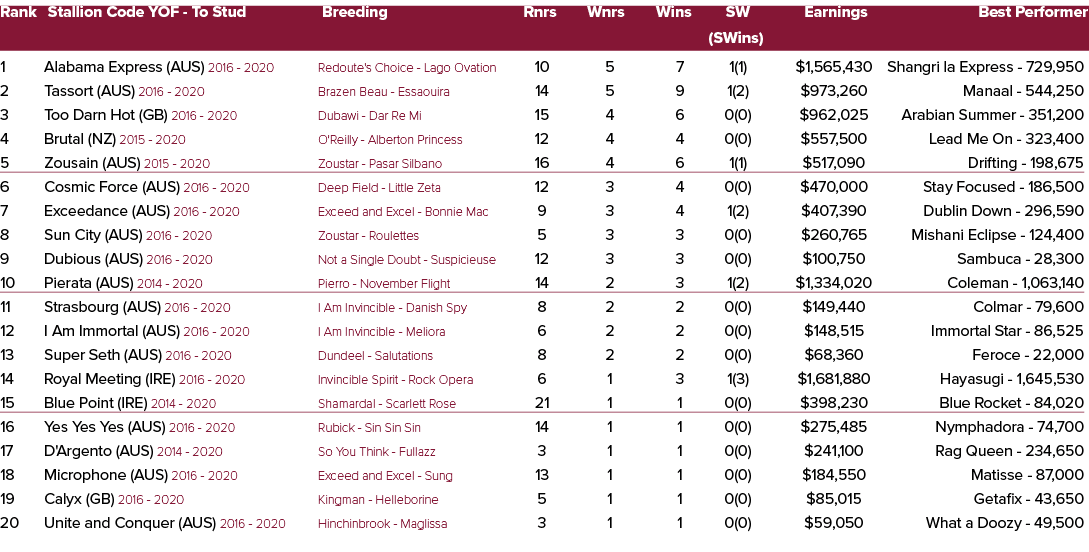Click breeding Kingman - Helleborine
Viewport: 1089px width, 552px height.
(x=379, y=499)
